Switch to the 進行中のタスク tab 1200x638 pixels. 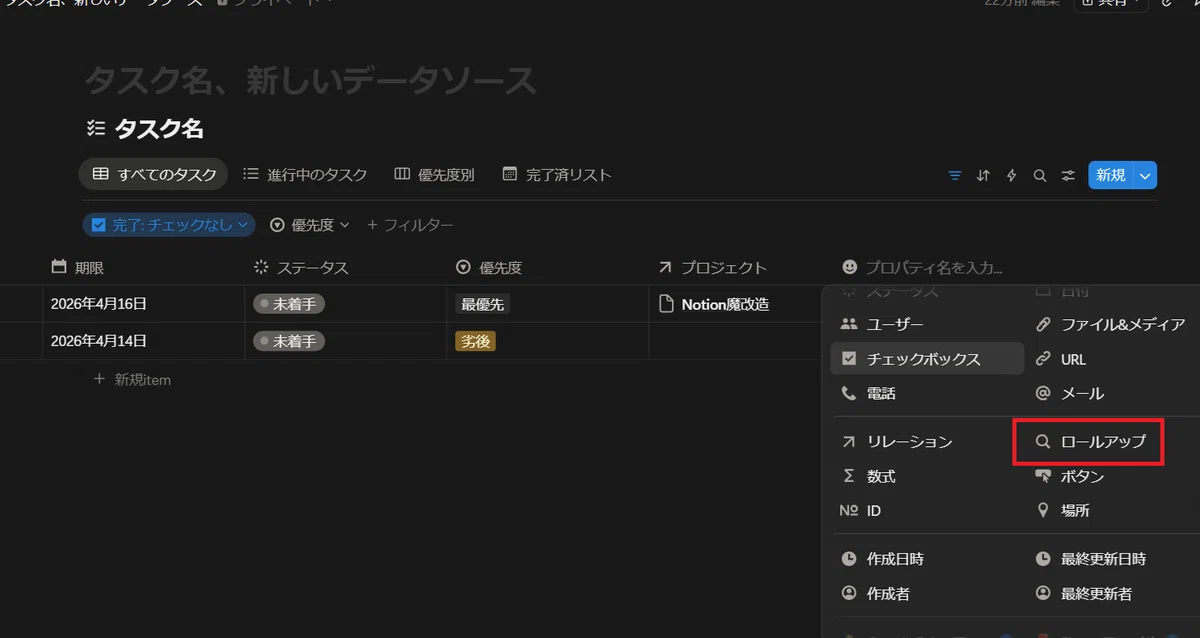[305, 174]
